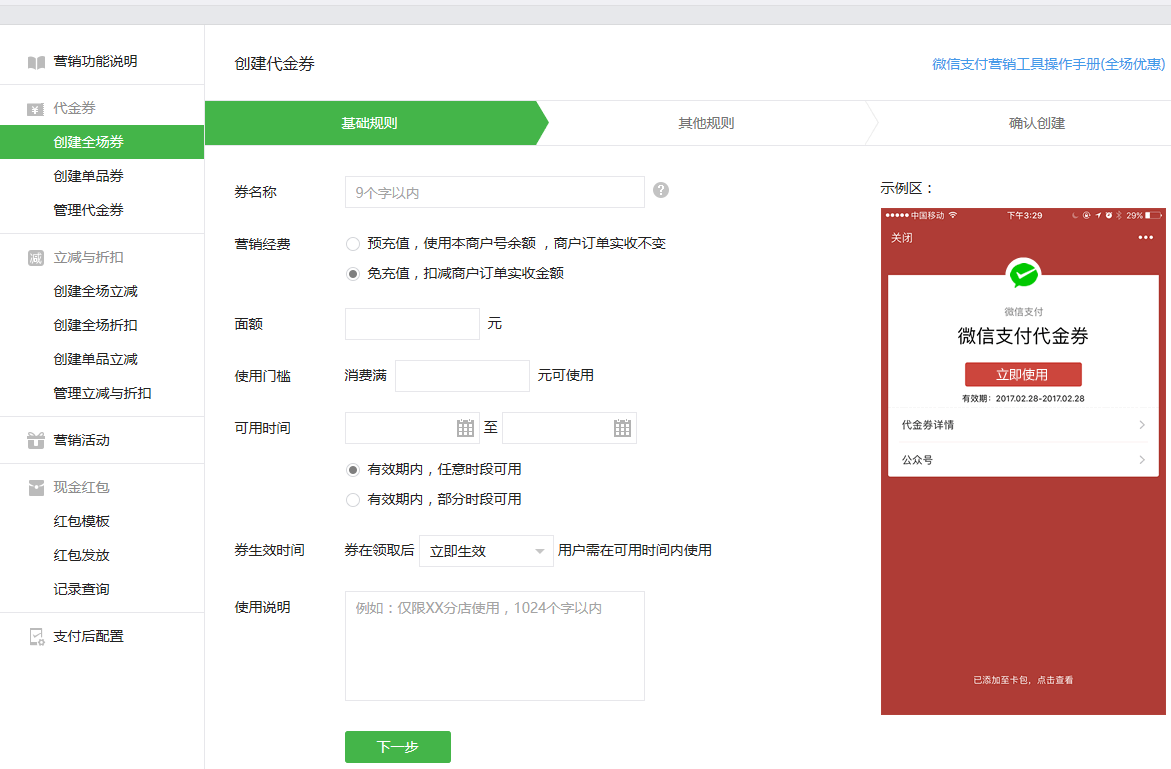Screen dimensions: 1171x769
Task: Click the 立减与折扣 sidebar section header
Action: coord(88,258)
